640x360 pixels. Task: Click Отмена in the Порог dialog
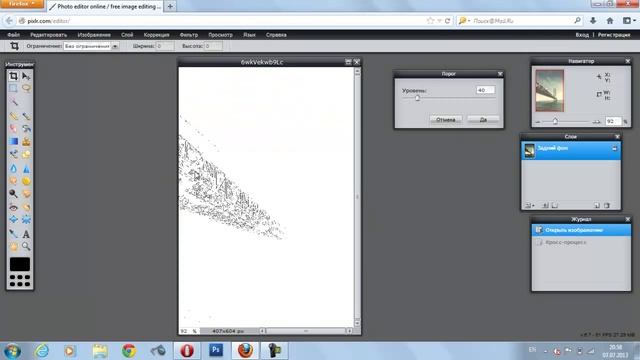point(446,120)
